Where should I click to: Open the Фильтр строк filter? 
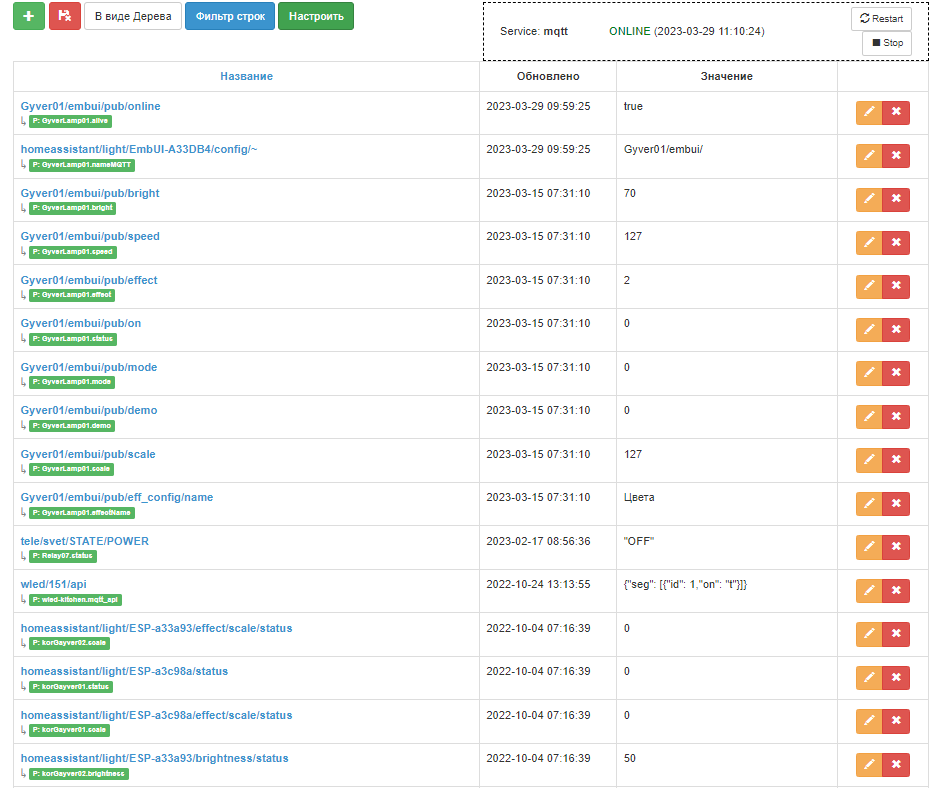230,16
